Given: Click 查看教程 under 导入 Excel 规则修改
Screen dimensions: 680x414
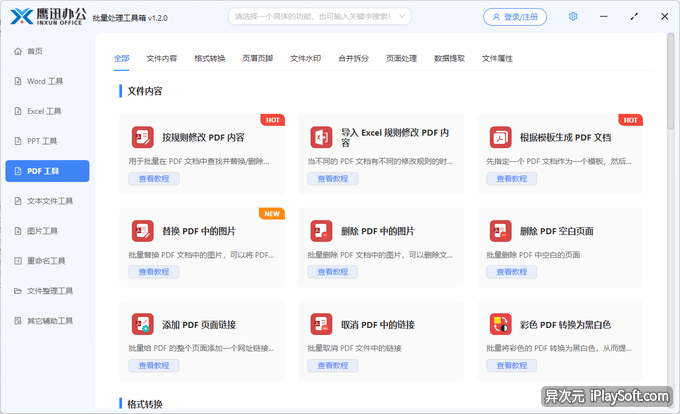Looking at the screenshot, I should pos(333,179).
